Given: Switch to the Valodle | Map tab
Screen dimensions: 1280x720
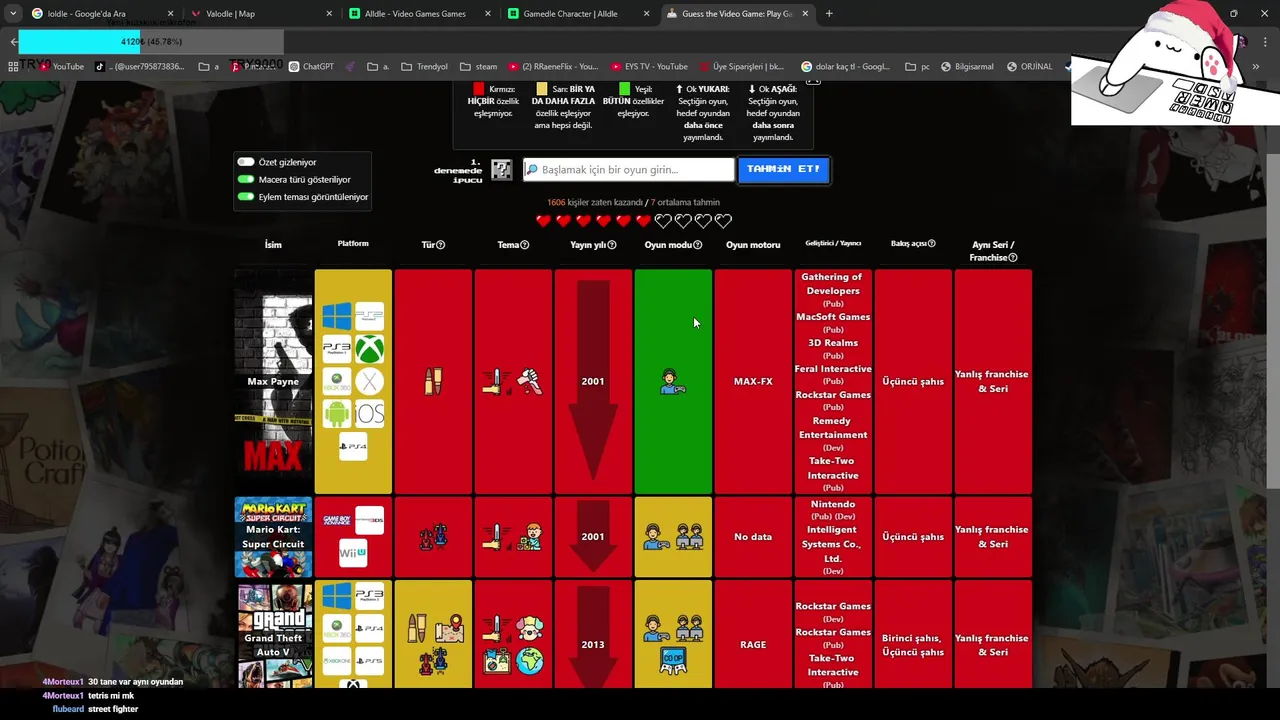Looking at the screenshot, I should click(x=262, y=14).
